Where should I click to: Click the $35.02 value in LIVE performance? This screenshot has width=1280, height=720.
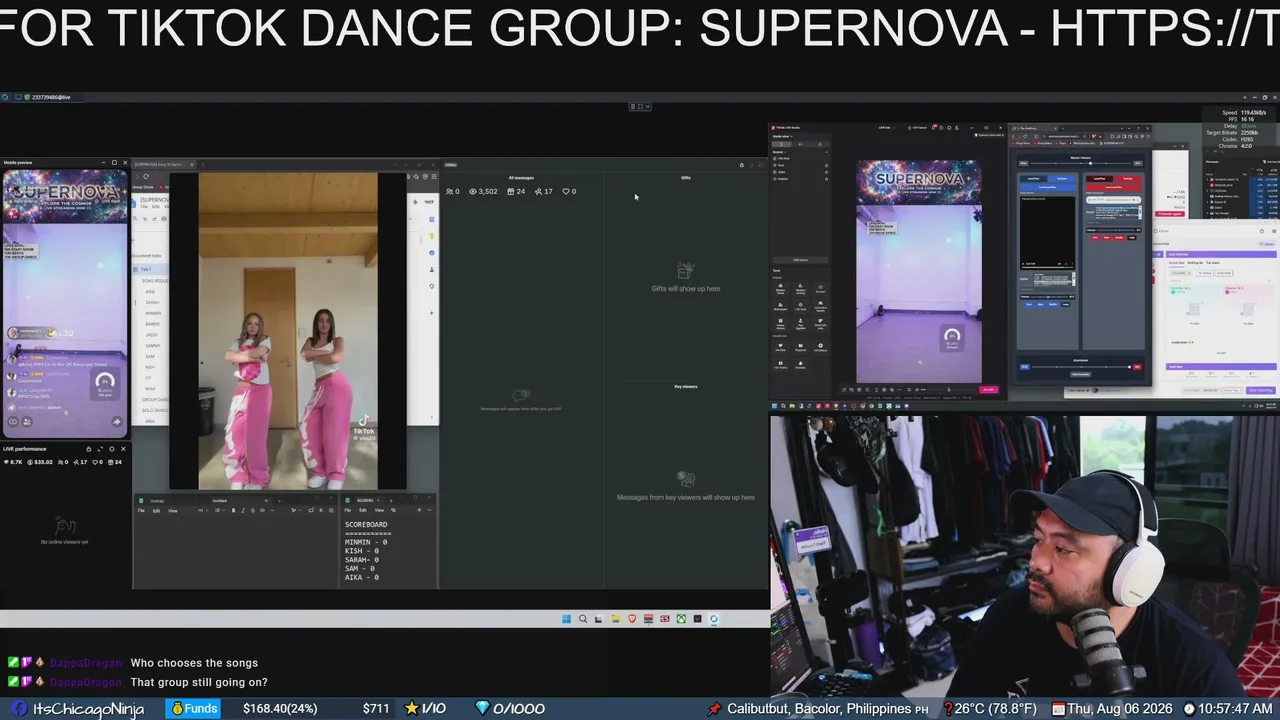coord(38,462)
